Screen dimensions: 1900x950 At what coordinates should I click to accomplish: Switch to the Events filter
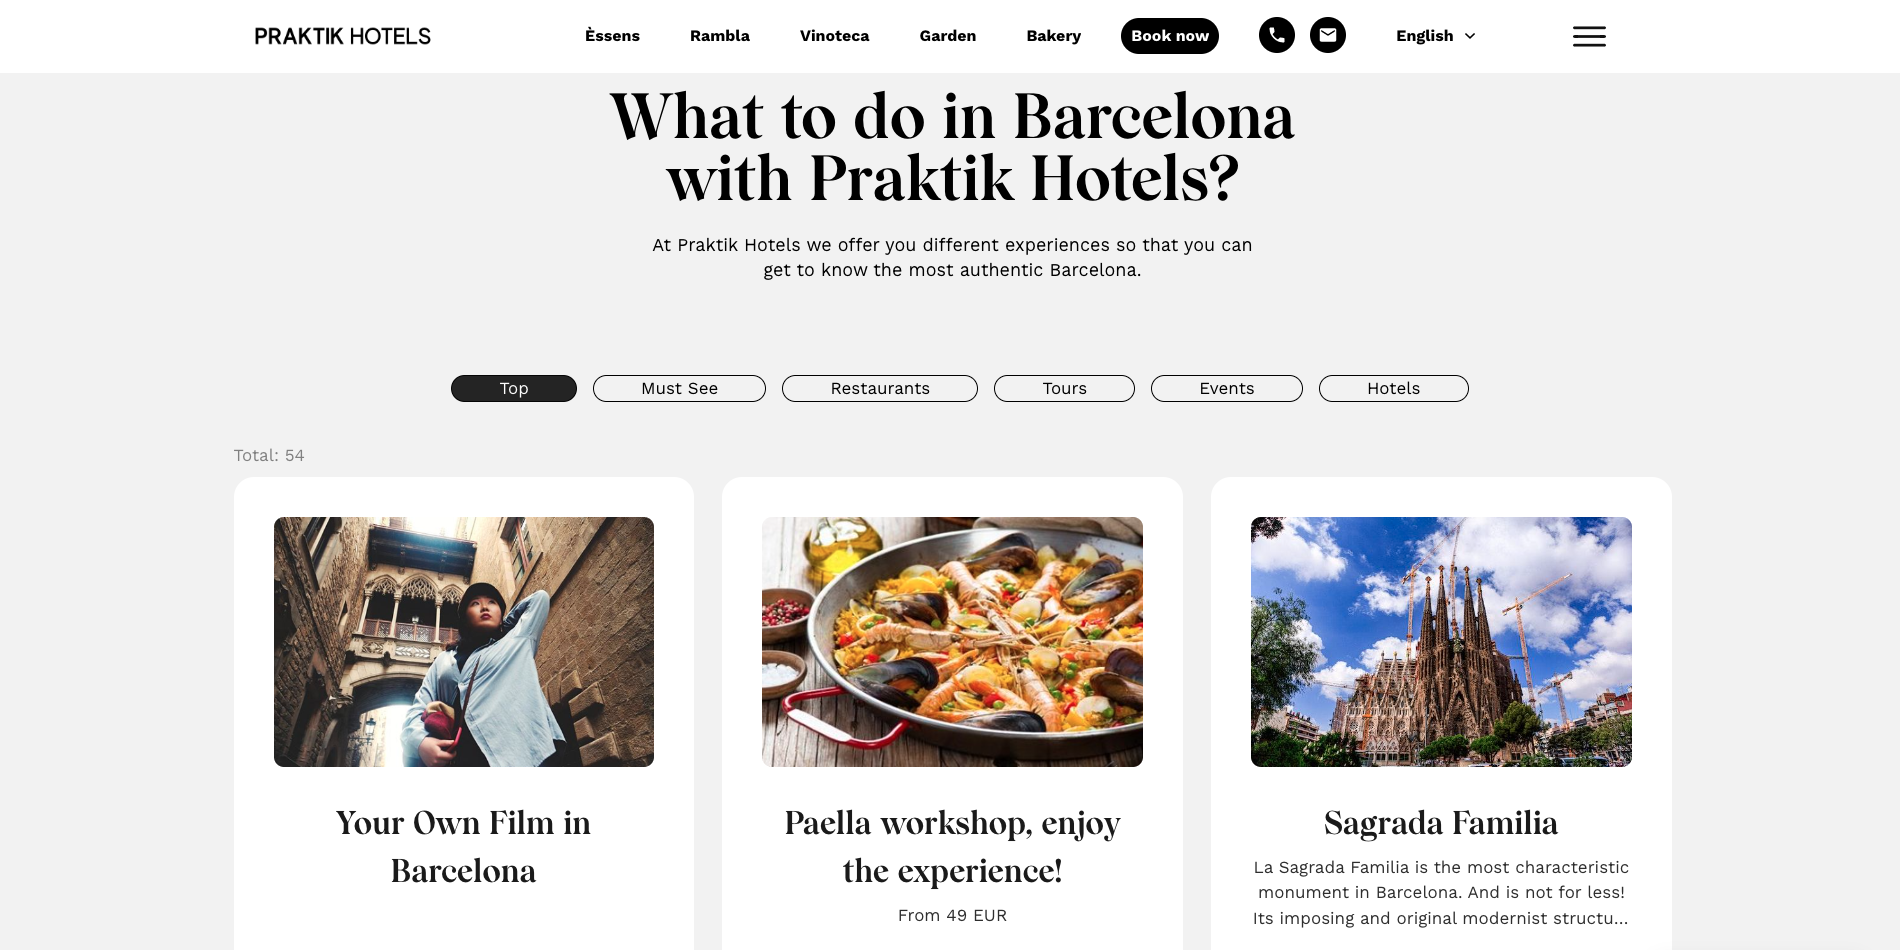click(x=1226, y=388)
